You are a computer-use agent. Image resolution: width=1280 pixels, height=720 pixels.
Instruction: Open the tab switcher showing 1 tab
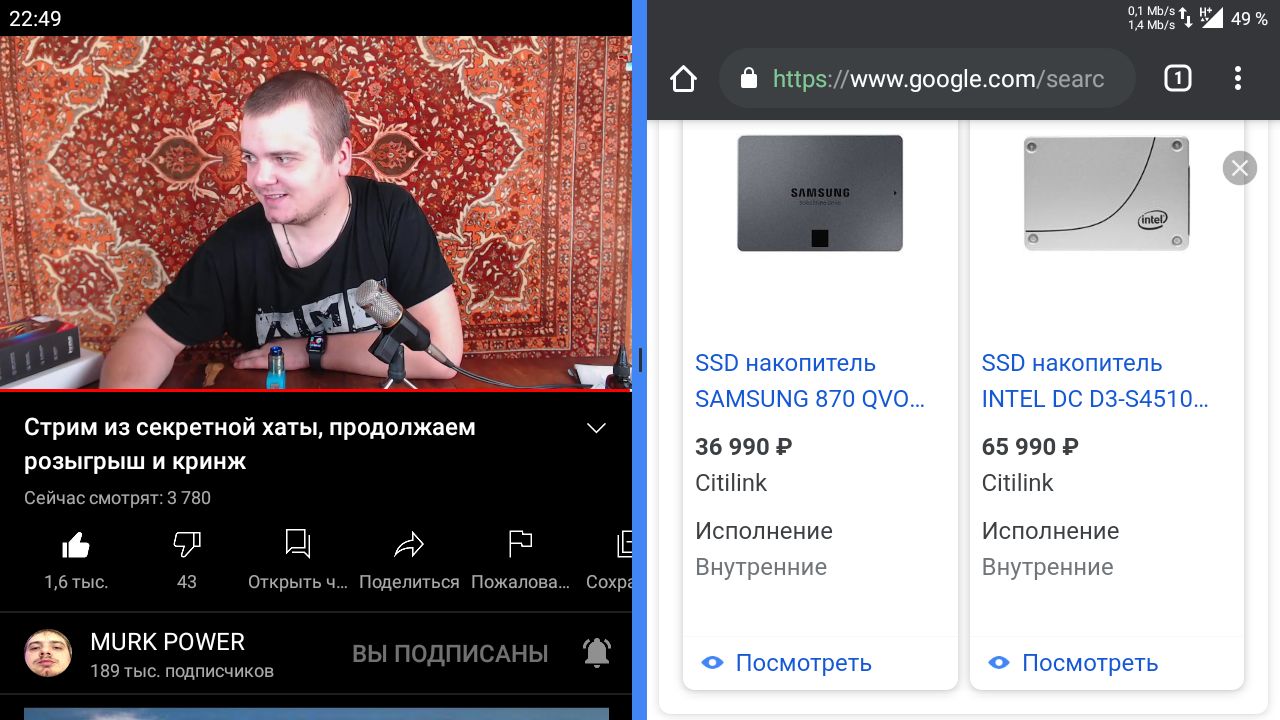[x=1178, y=78]
